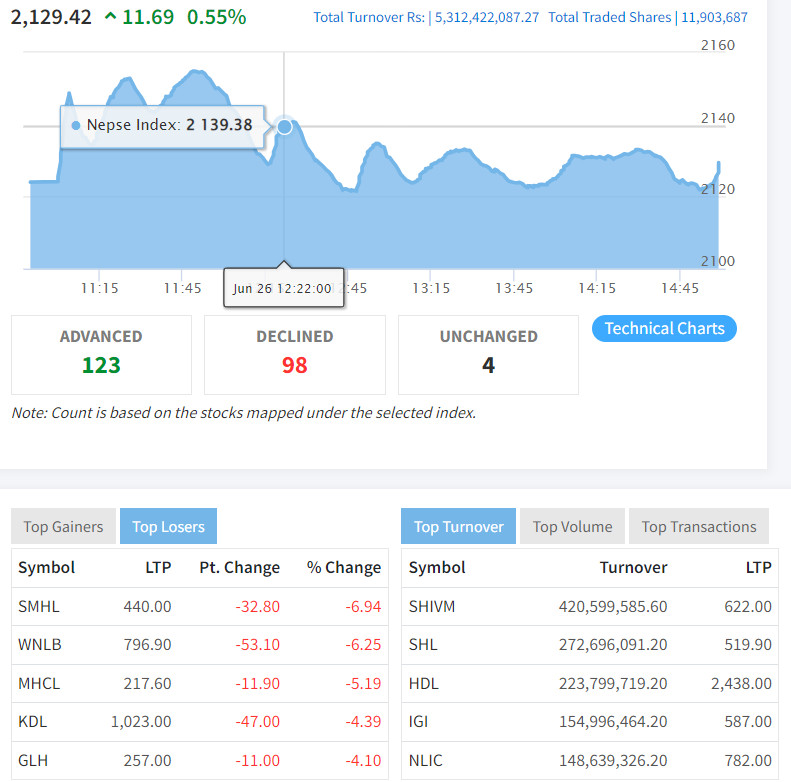
Task: Click the 11:45 time axis label
Action: (x=182, y=288)
